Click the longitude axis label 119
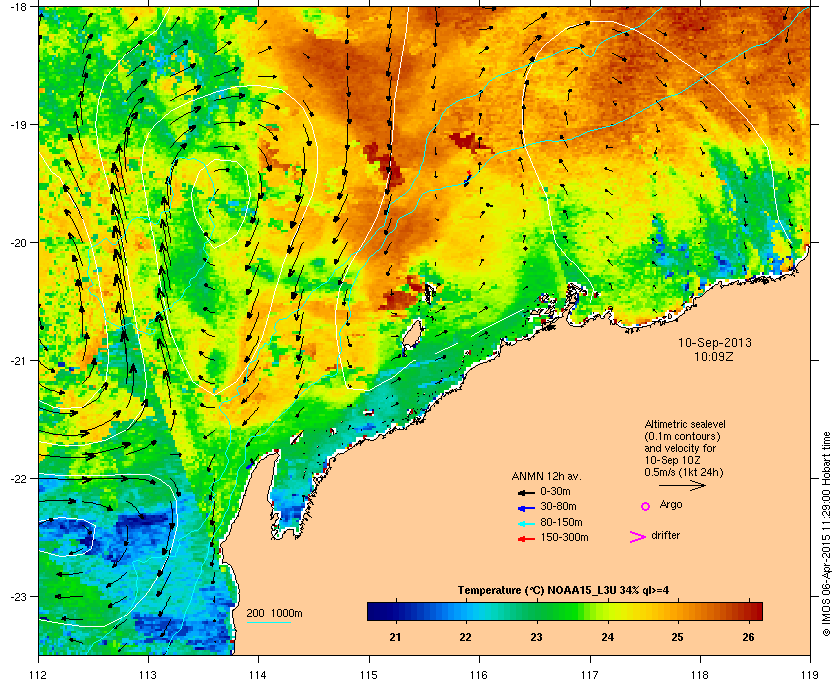 pyautogui.click(x=811, y=674)
